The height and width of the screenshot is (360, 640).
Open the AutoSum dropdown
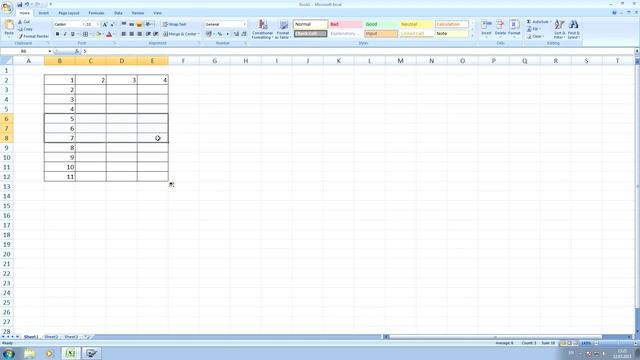[551, 22]
